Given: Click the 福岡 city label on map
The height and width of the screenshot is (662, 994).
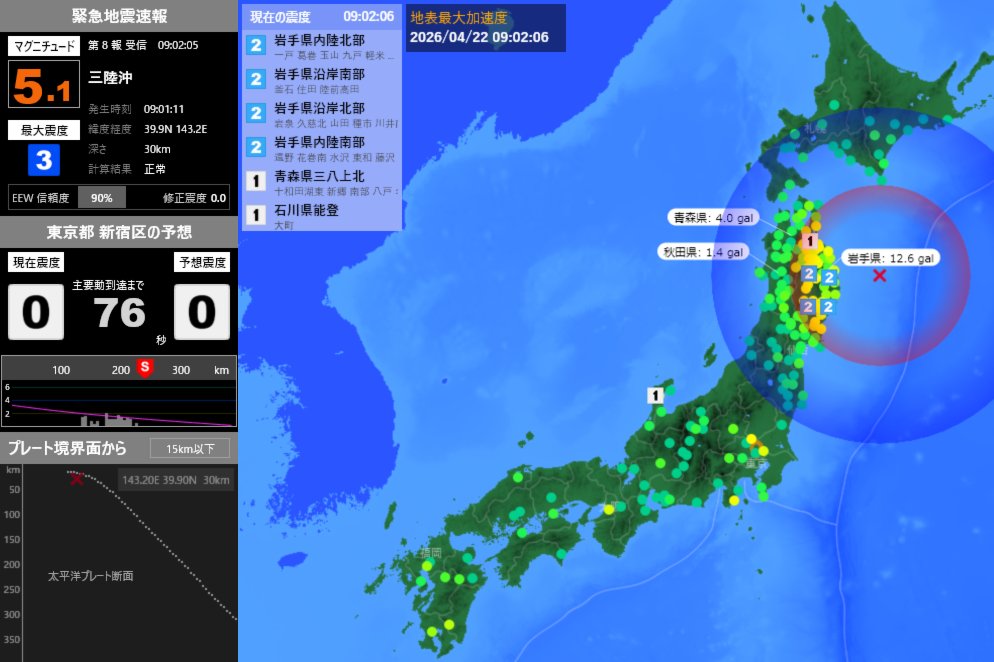Looking at the screenshot, I should coord(430,553).
